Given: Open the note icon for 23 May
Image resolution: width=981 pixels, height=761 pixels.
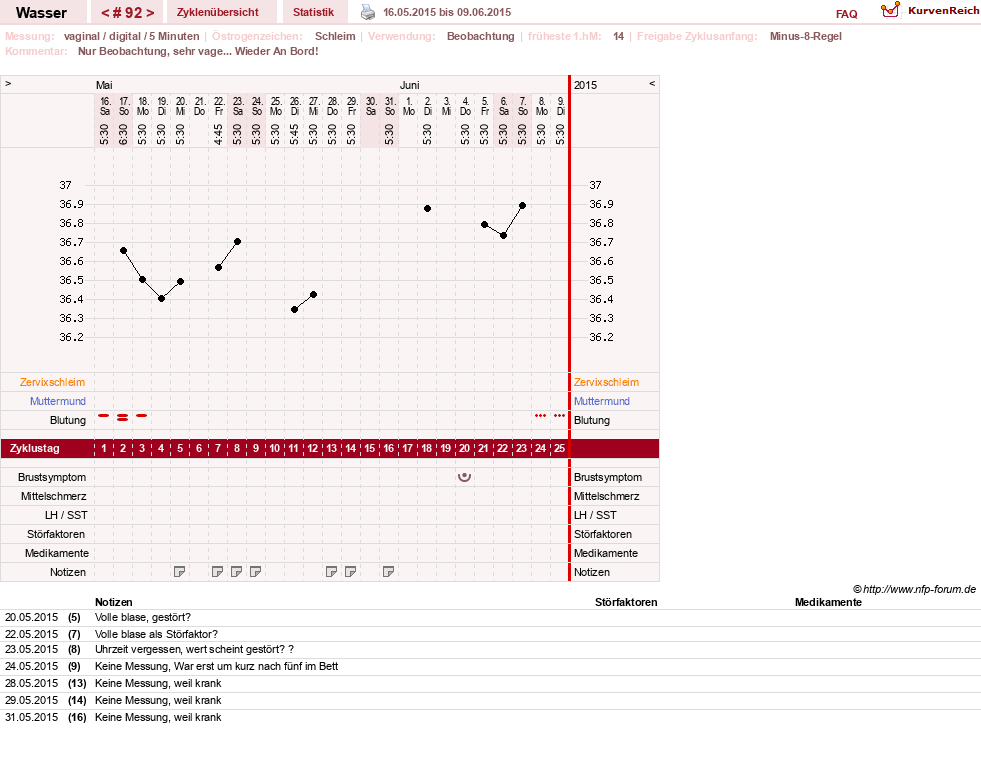Looking at the screenshot, I should [236, 571].
